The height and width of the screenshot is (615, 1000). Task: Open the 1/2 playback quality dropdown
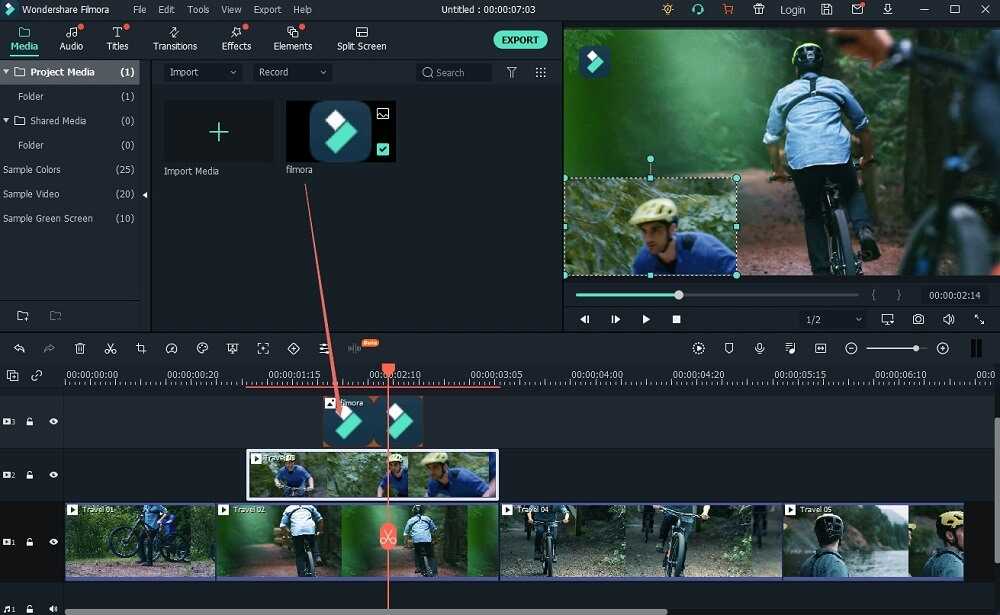tap(833, 319)
